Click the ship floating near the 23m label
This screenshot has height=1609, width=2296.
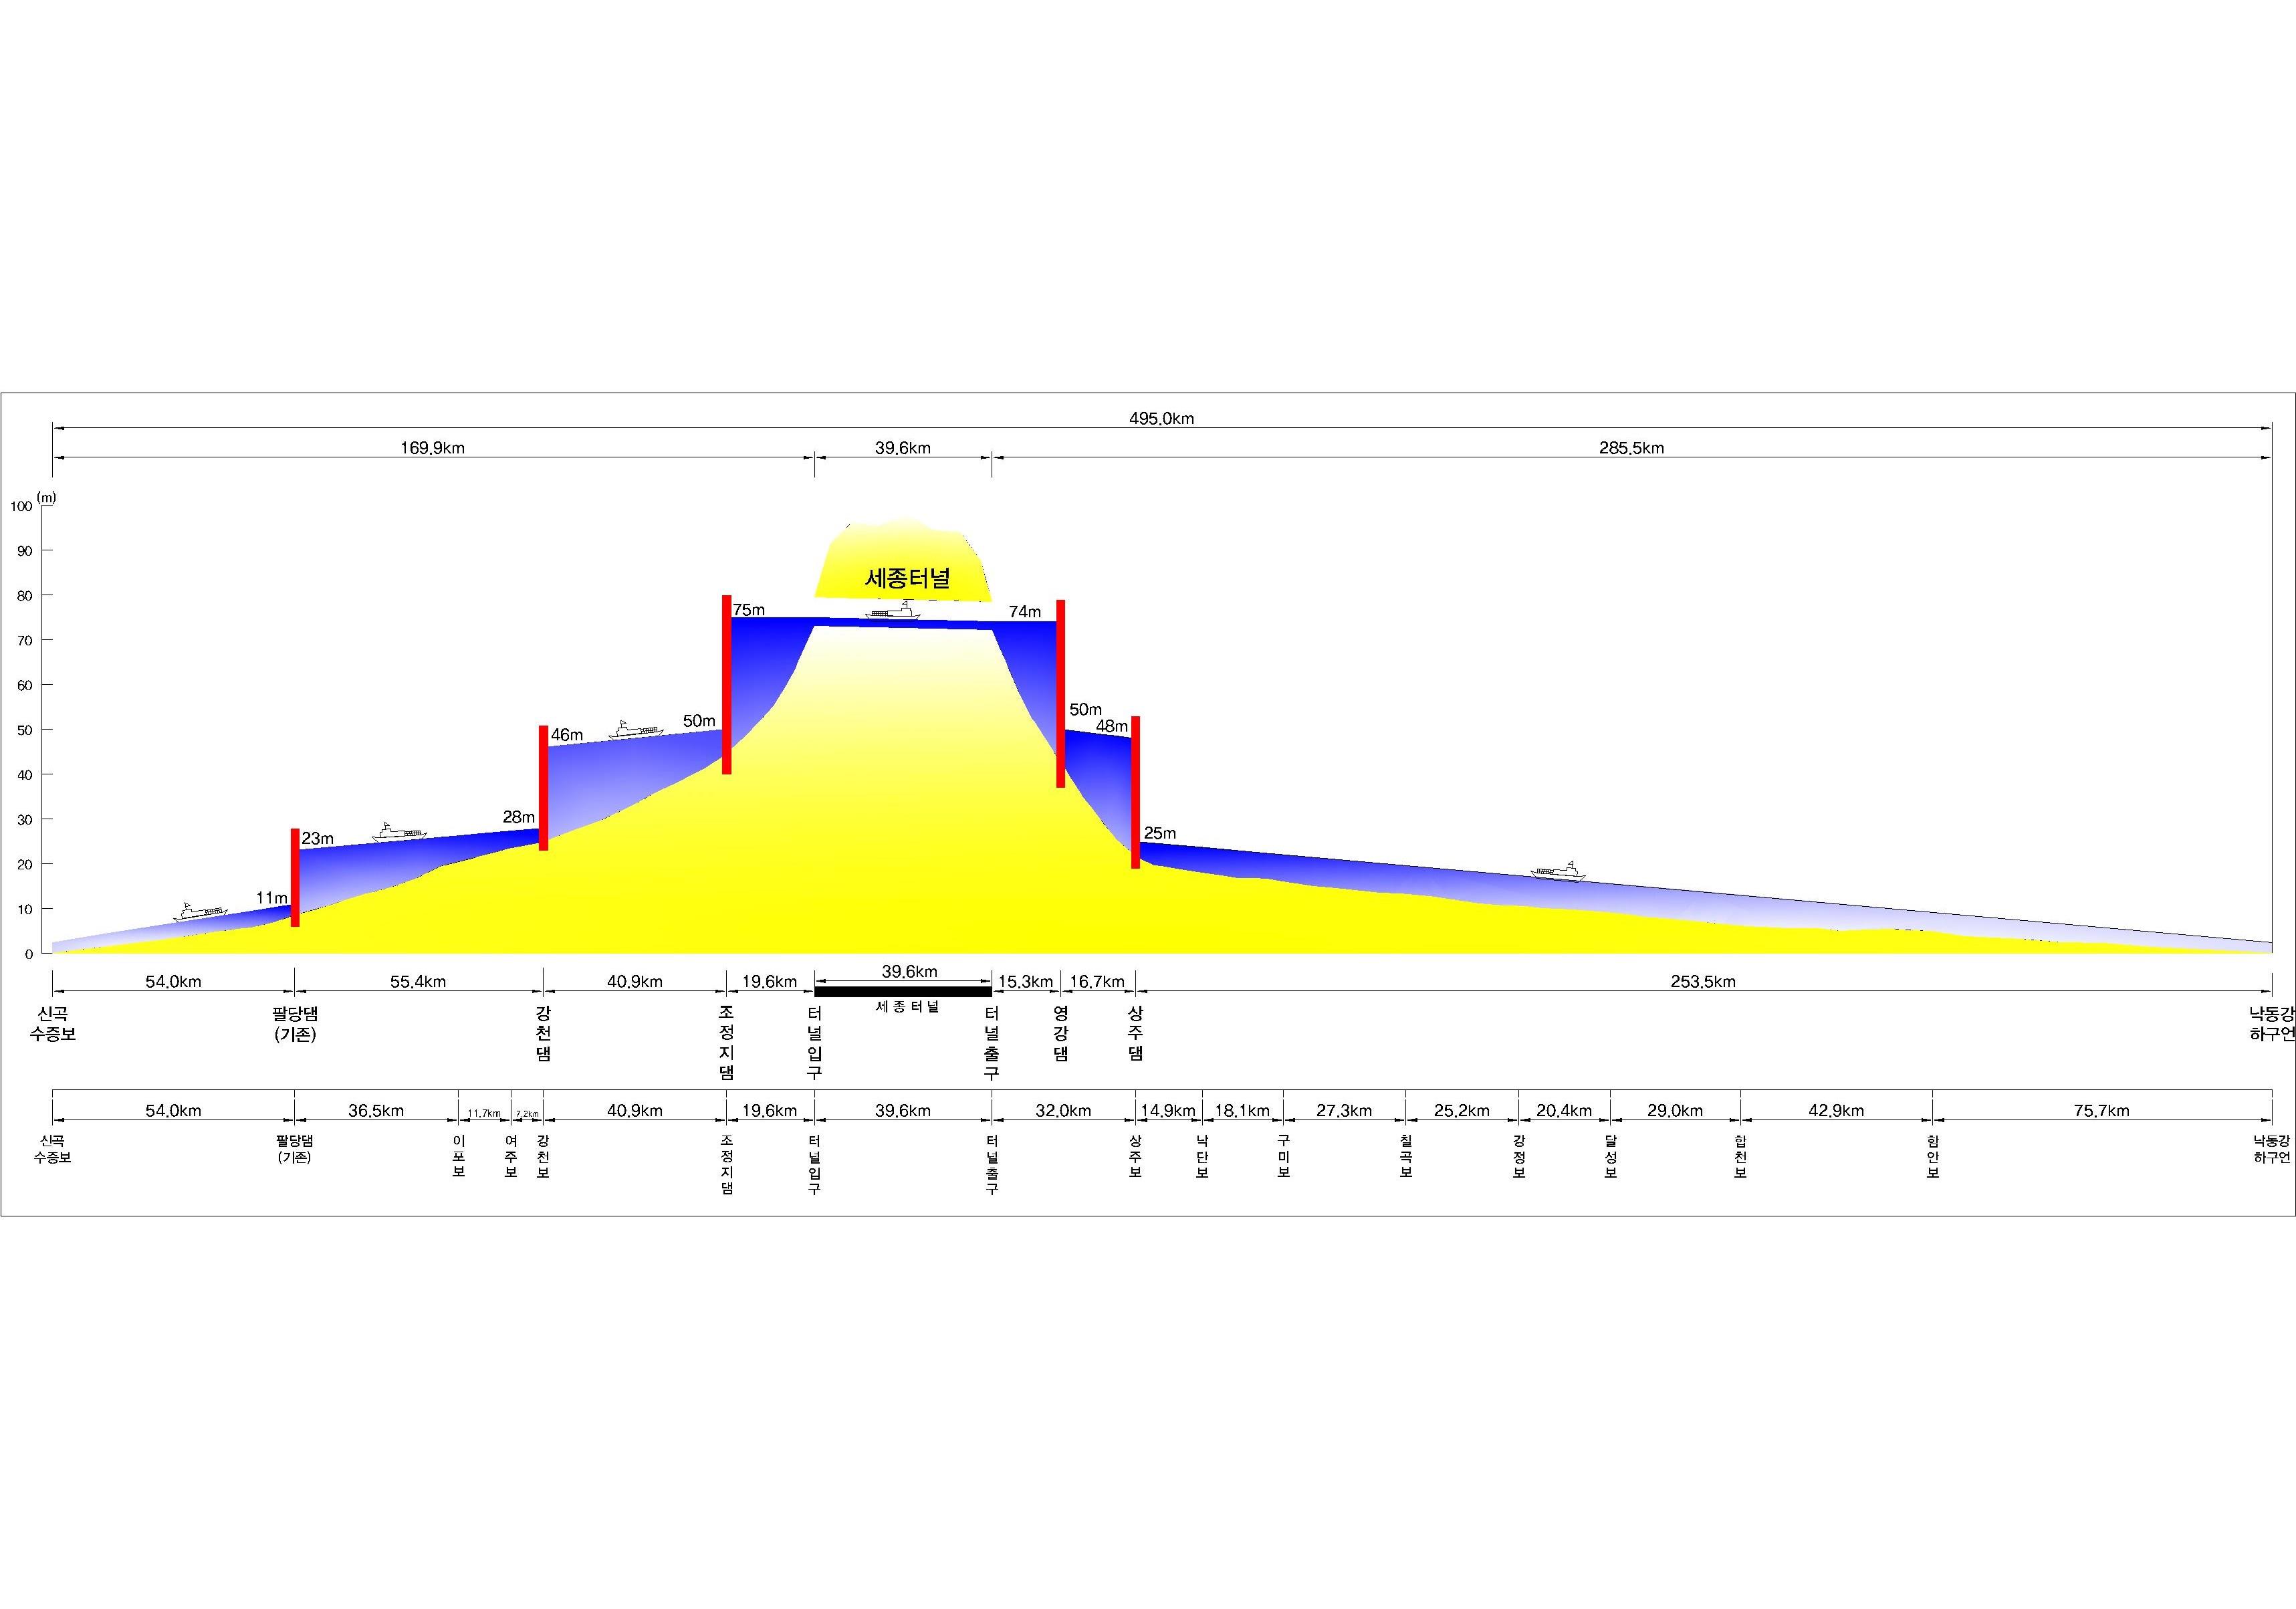[399, 832]
